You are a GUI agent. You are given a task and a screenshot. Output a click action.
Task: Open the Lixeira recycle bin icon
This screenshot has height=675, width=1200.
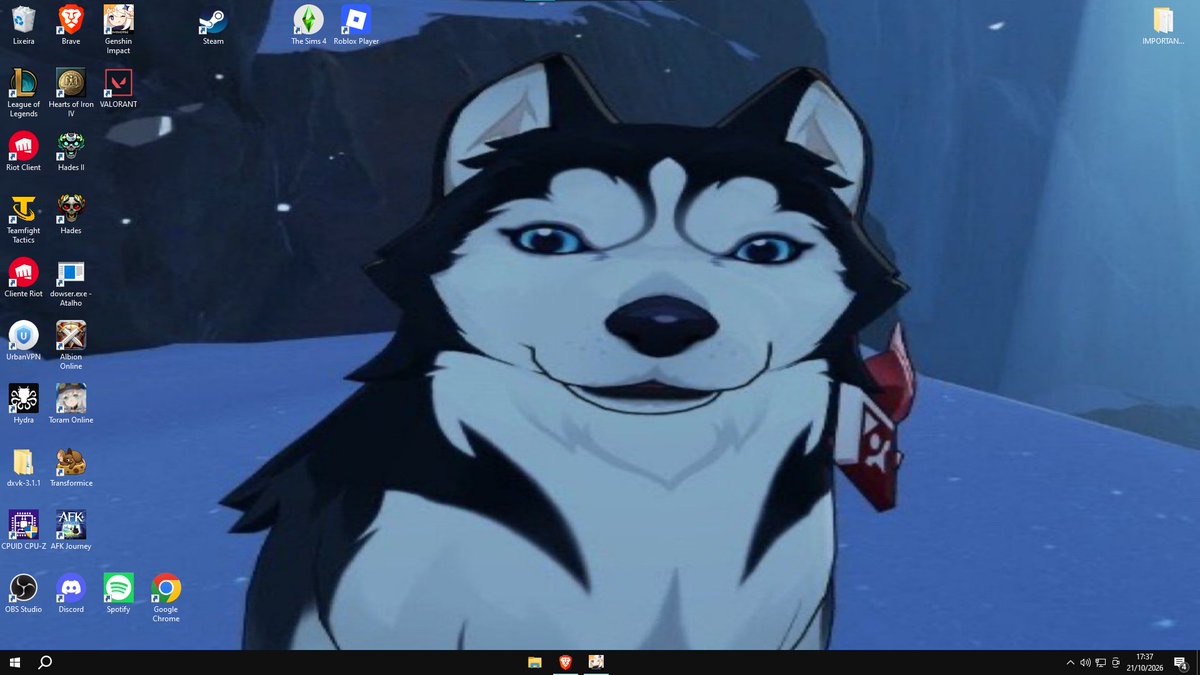point(23,26)
